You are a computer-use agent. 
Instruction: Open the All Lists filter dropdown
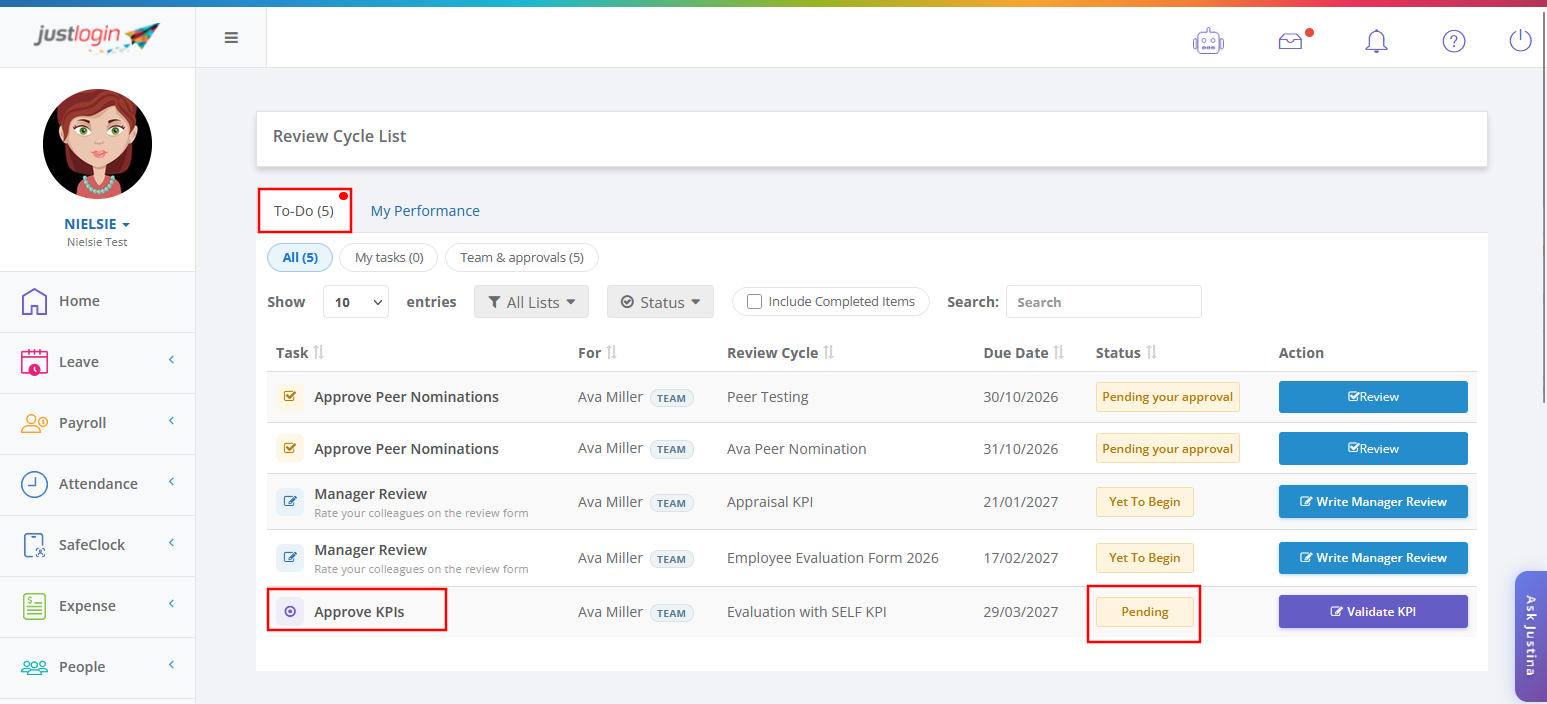tap(531, 302)
